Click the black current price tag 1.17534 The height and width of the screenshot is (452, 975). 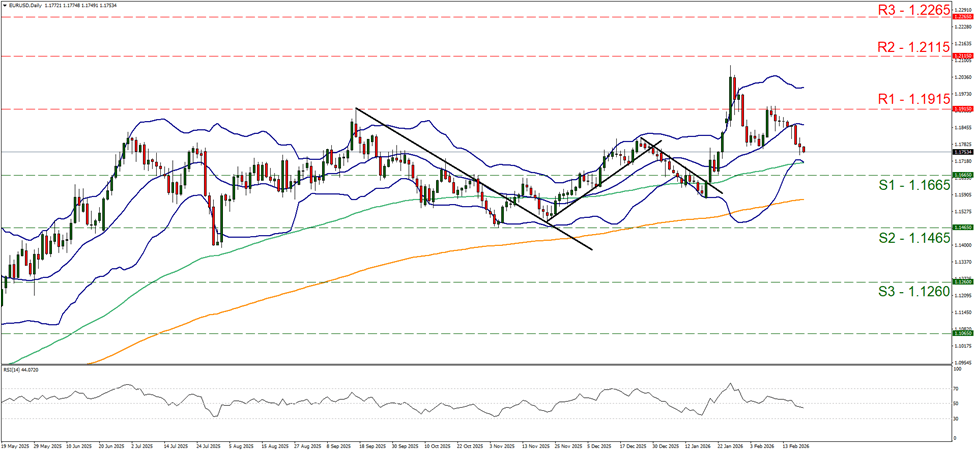(x=963, y=152)
